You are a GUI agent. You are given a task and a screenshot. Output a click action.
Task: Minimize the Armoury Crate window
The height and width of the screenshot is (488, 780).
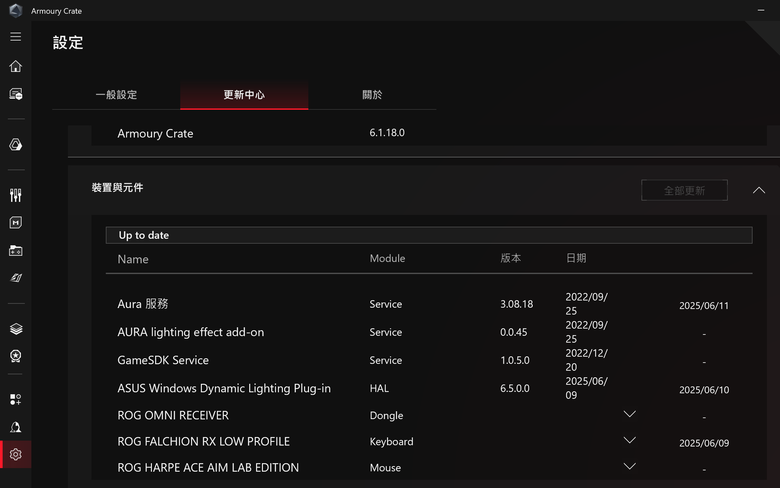tap(761, 10)
